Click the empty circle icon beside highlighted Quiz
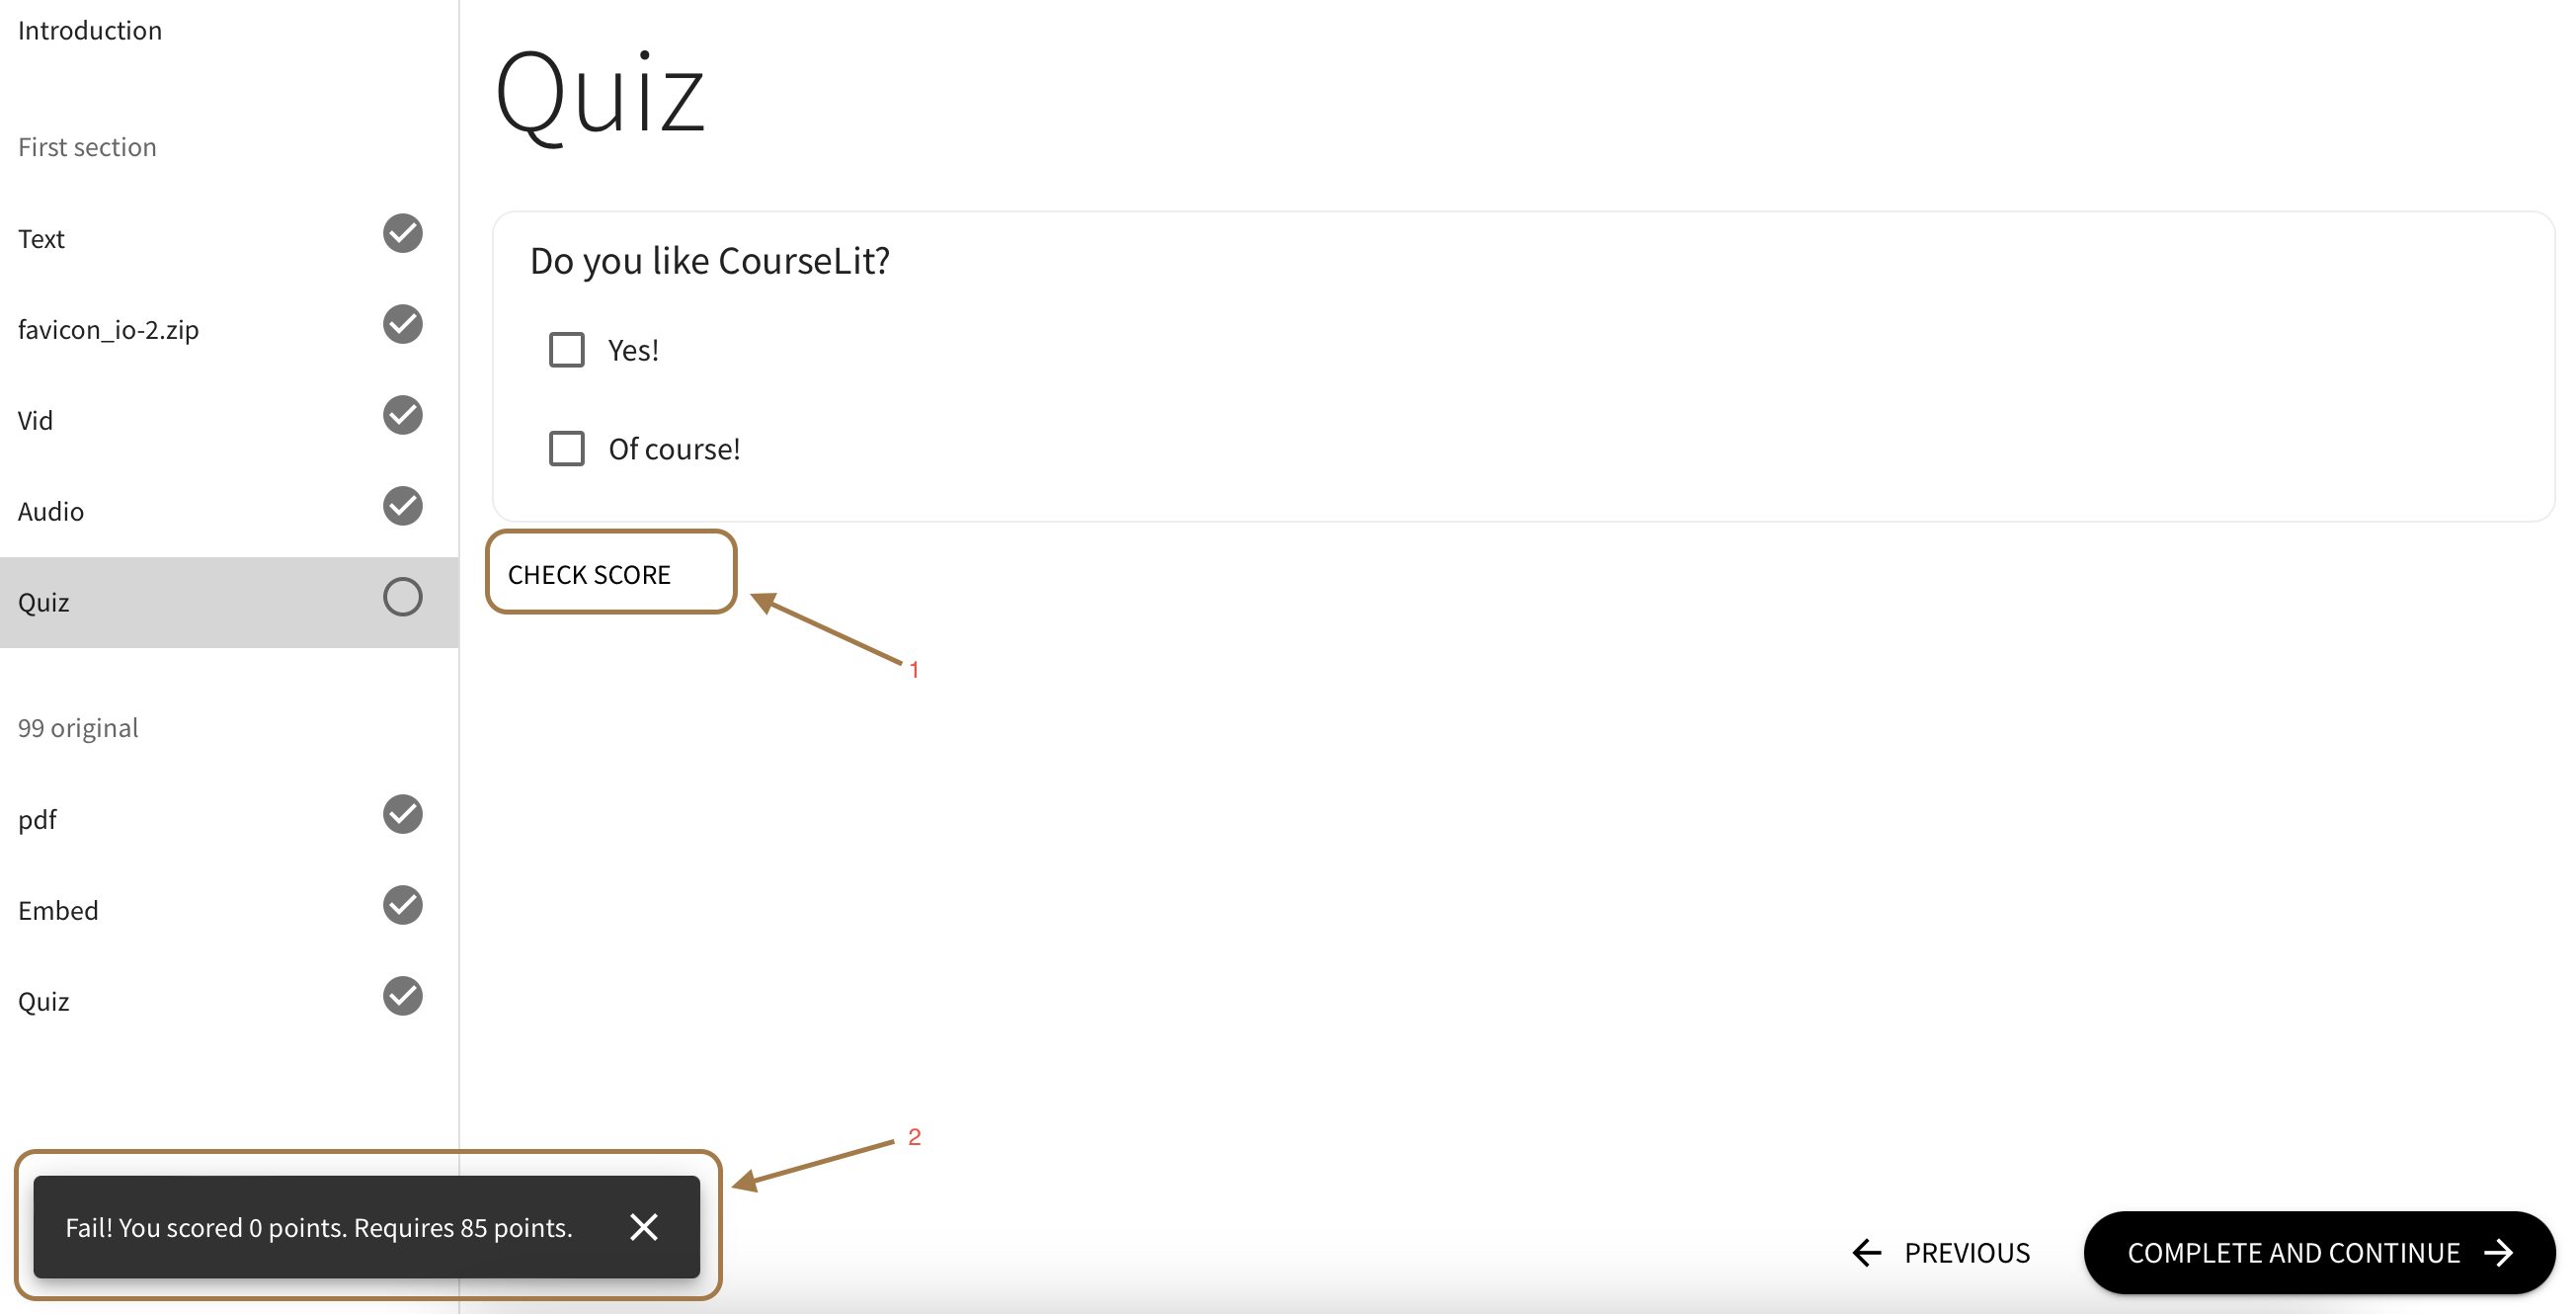This screenshot has height=1314, width=2576. (x=402, y=597)
